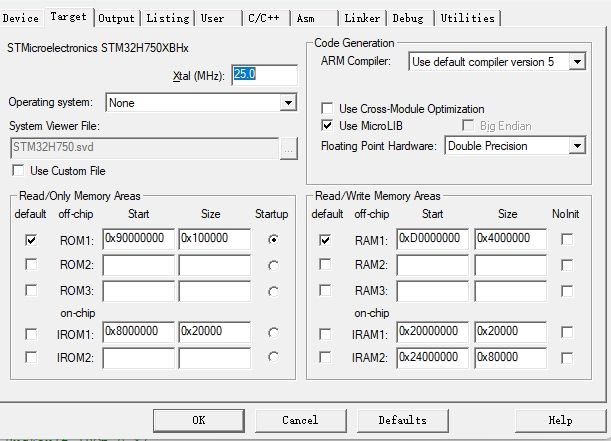The image size is (611, 441).
Task: Select the Target tab
Action: tap(69, 17)
